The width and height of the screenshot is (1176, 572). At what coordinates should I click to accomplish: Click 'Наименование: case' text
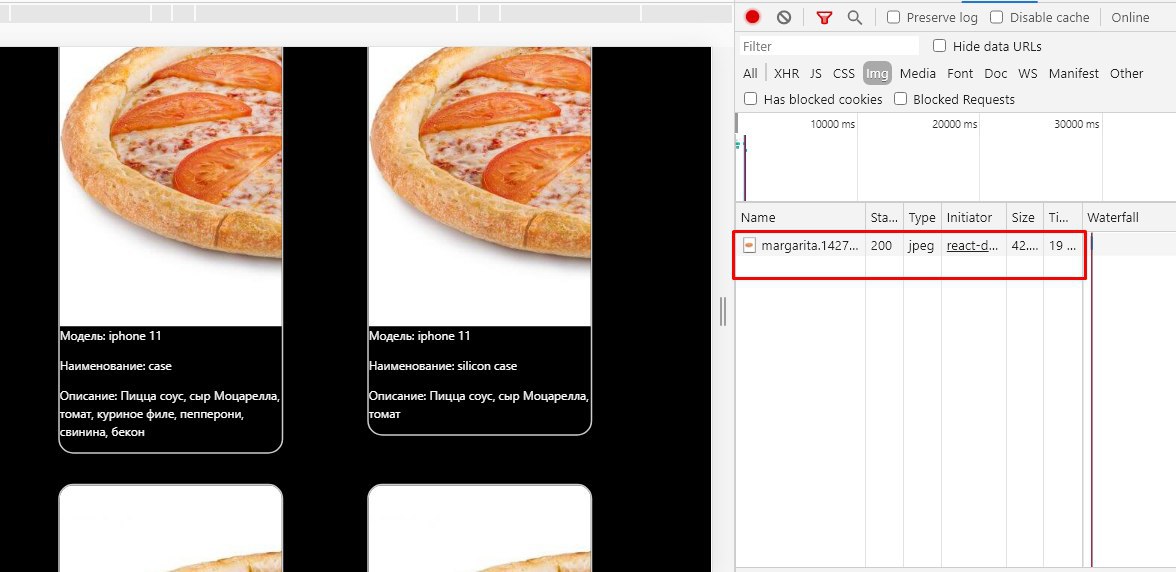tap(116, 366)
